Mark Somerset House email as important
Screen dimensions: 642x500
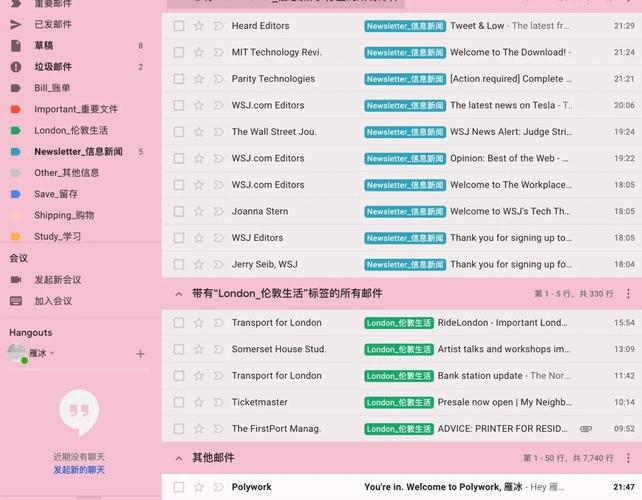point(218,349)
